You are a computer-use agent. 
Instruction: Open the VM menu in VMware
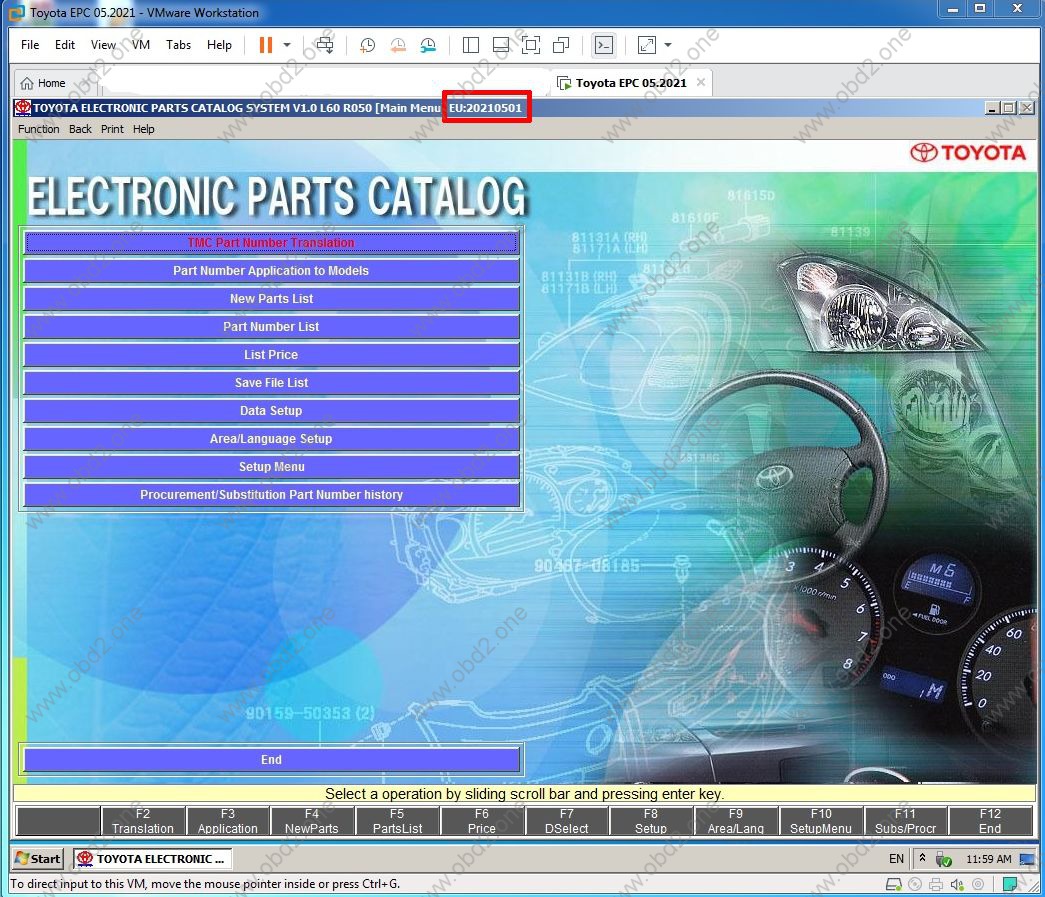(x=141, y=45)
